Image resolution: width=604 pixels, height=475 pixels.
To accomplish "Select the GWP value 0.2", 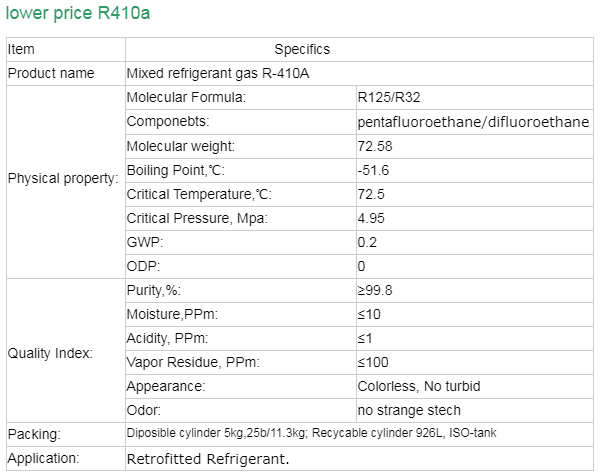I will (367, 242).
